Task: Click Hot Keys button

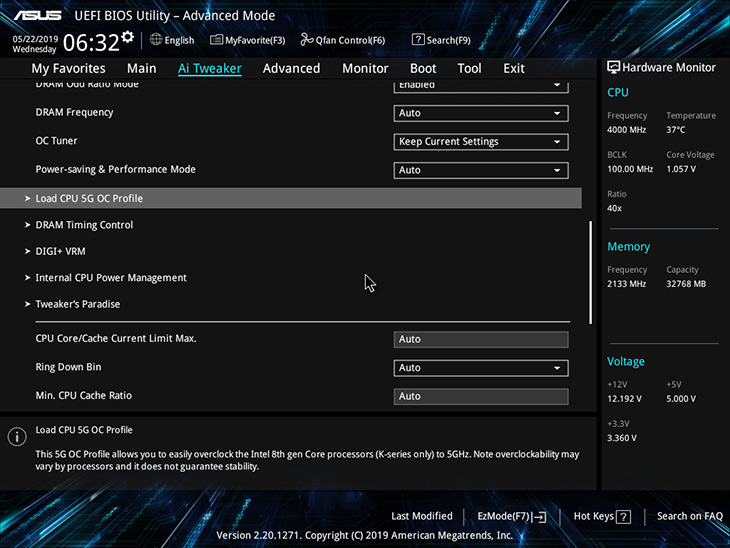Action: [602, 516]
